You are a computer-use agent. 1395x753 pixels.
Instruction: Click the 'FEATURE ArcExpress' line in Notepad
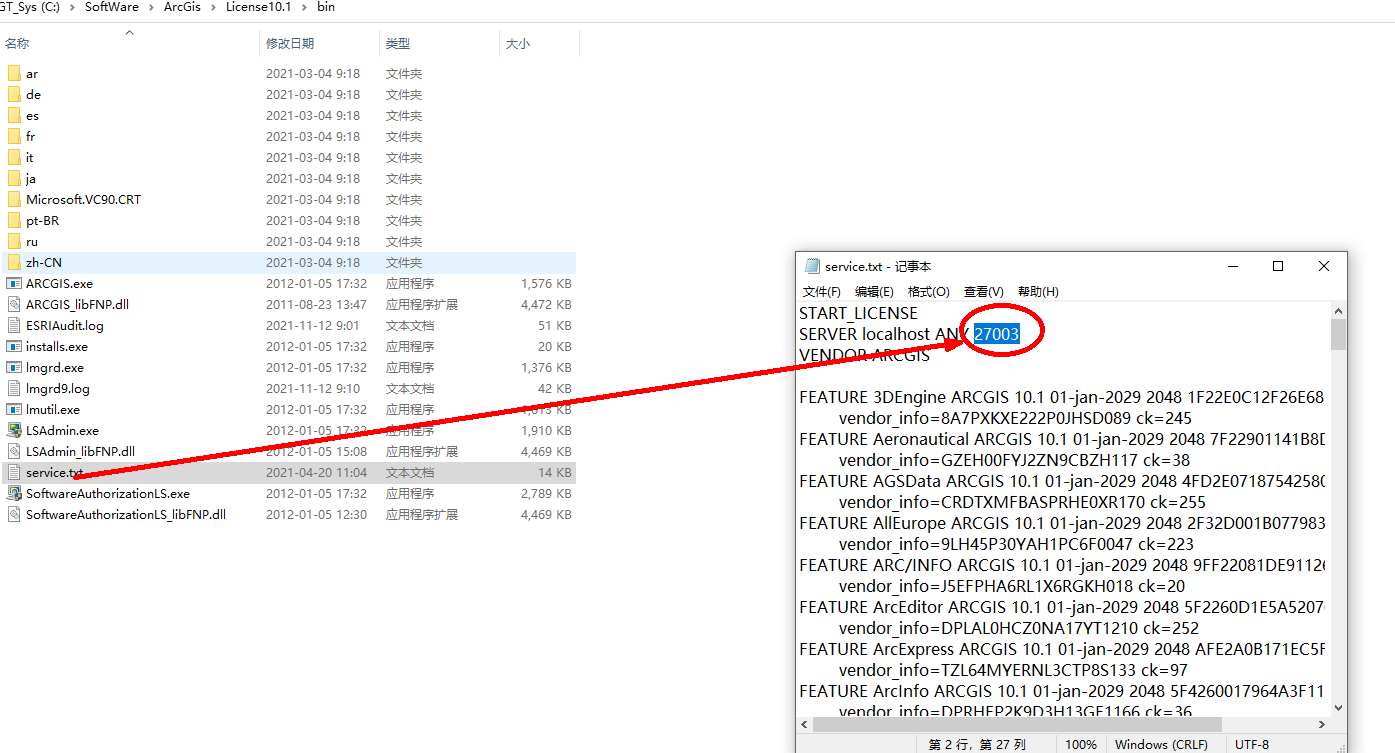[1062, 649]
